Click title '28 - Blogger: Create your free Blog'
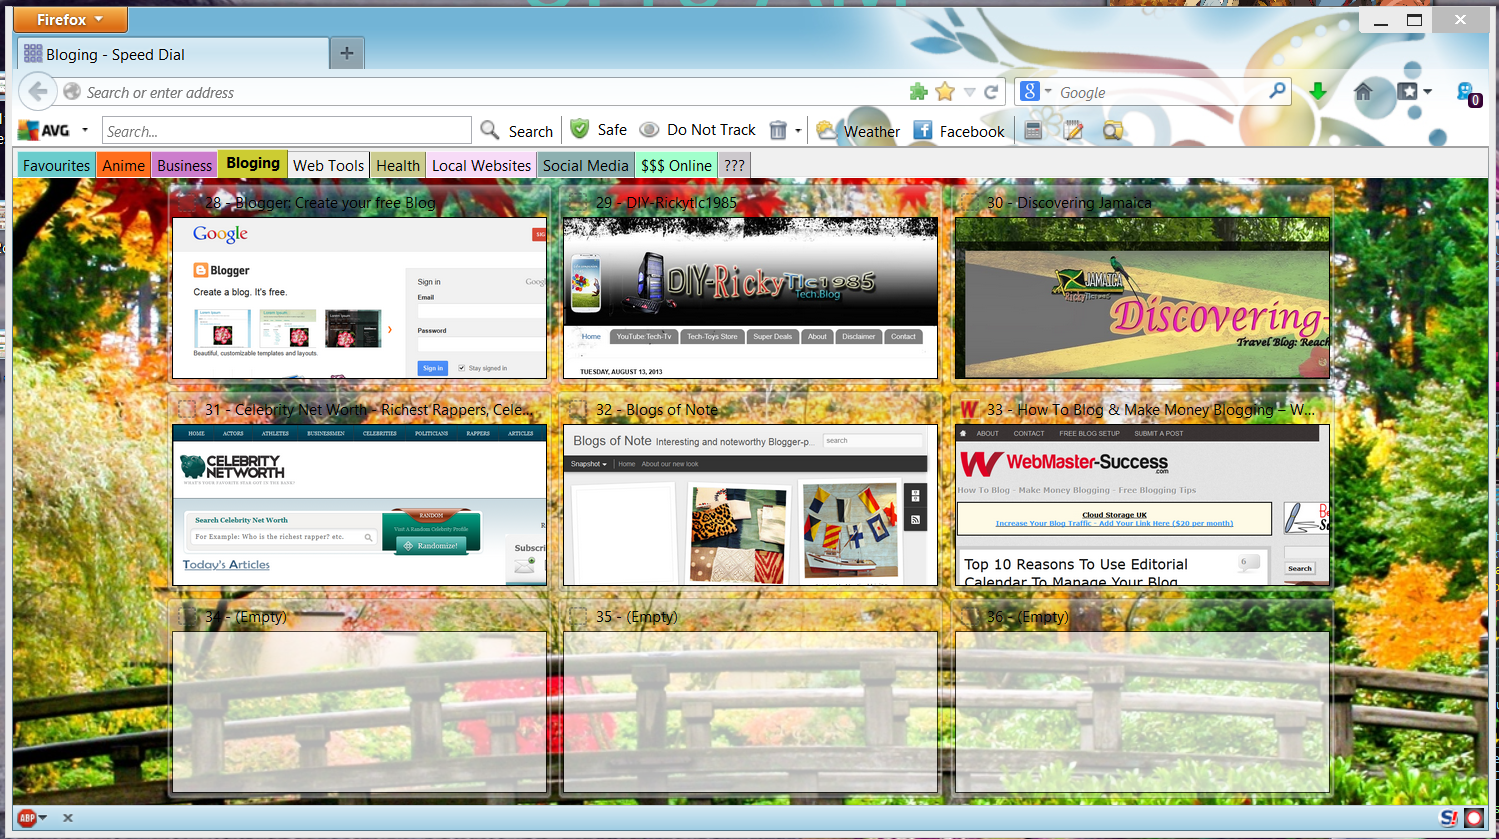The image size is (1499, 839). tap(320, 203)
